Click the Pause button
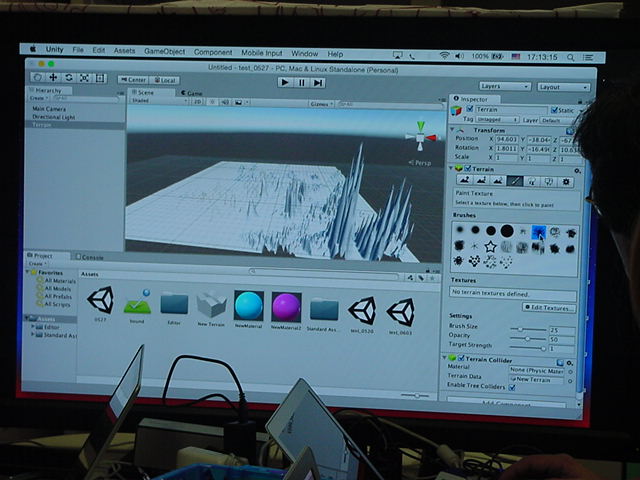 (302, 83)
